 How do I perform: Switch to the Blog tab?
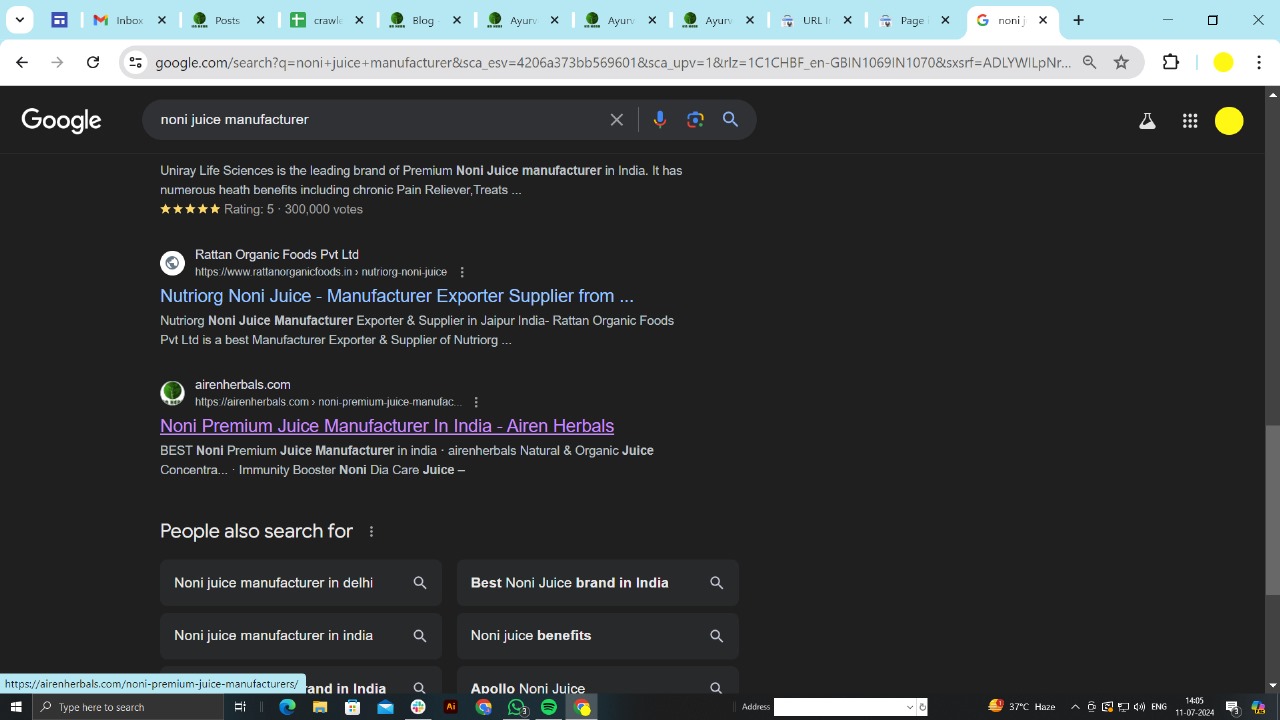tap(423, 20)
